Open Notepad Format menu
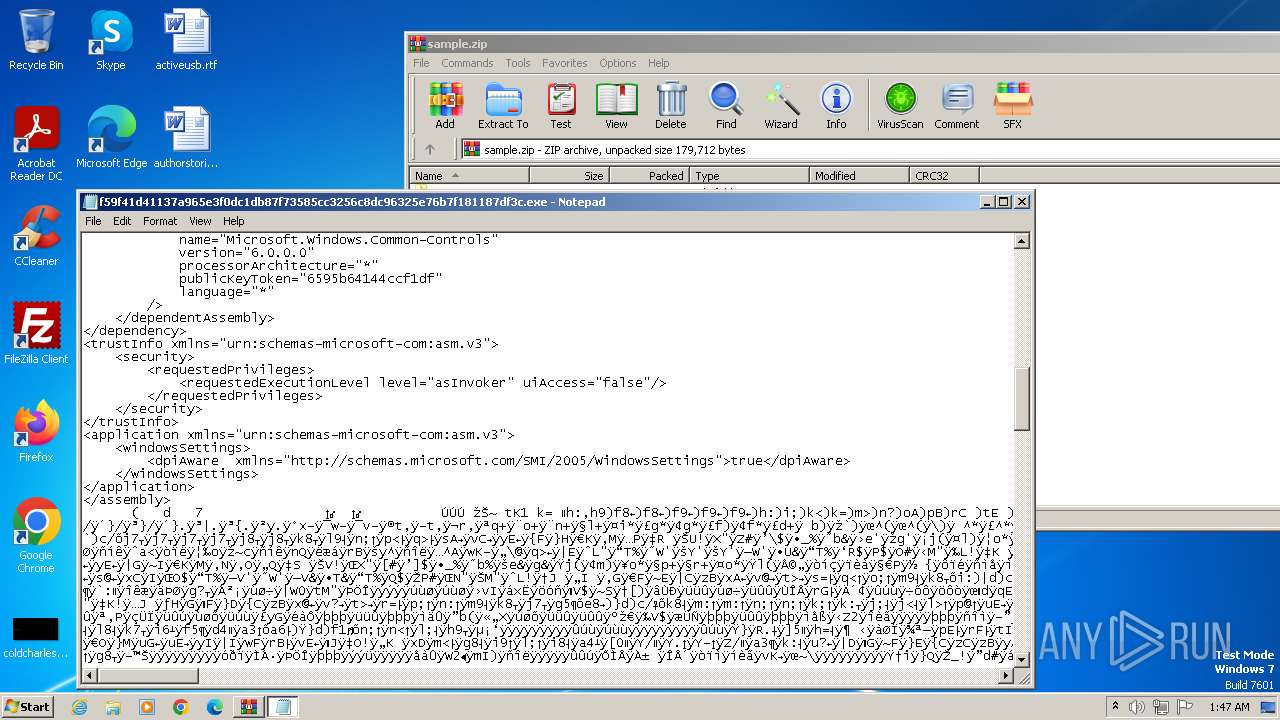This screenshot has width=1280, height=720. pos(159,221)
